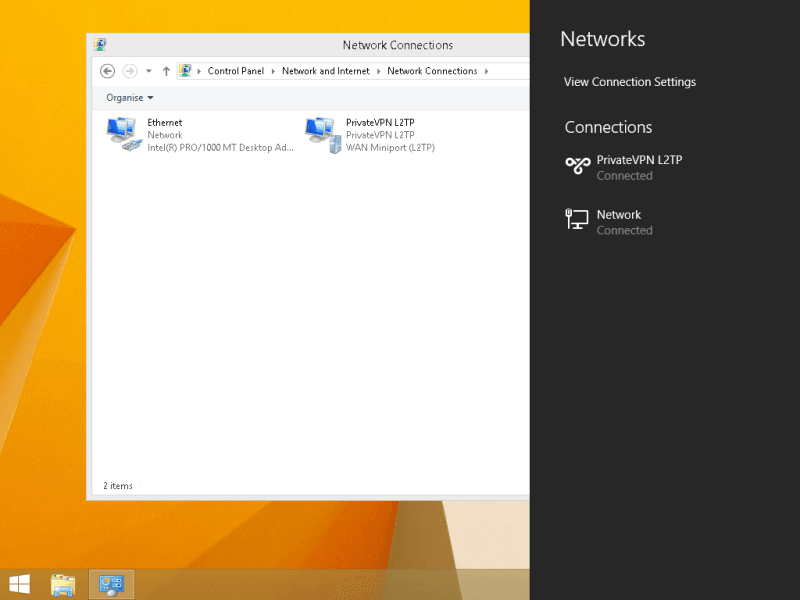Click the Network Connections breadcrumb segment

[x=432, y=71]
